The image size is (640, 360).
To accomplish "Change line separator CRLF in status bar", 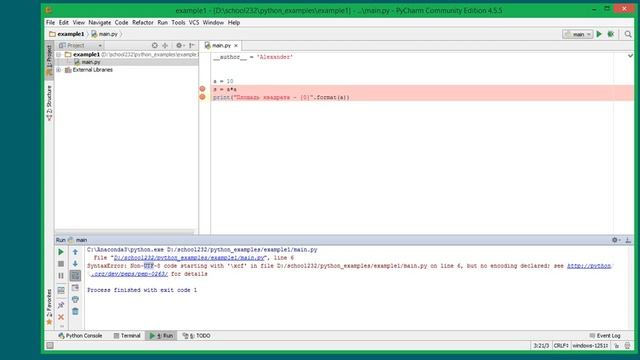I will (x=561, y=346).
